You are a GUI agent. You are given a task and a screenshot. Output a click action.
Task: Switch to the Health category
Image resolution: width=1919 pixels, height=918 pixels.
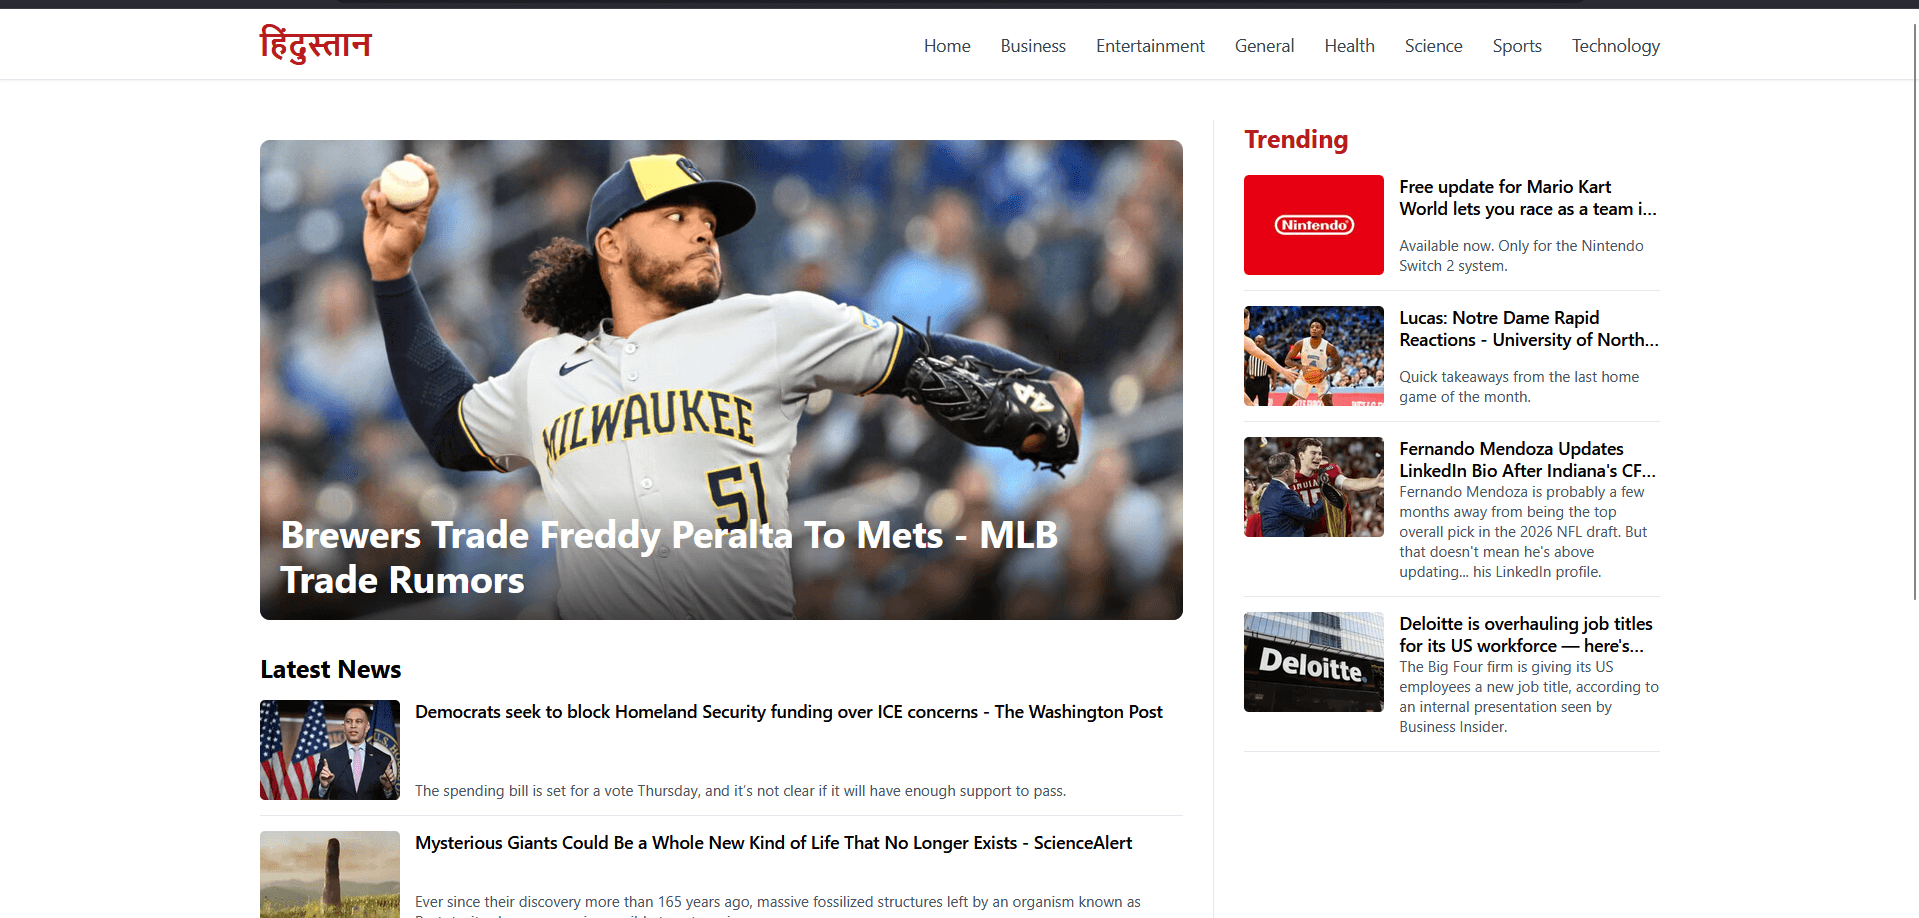point(1349,46)
